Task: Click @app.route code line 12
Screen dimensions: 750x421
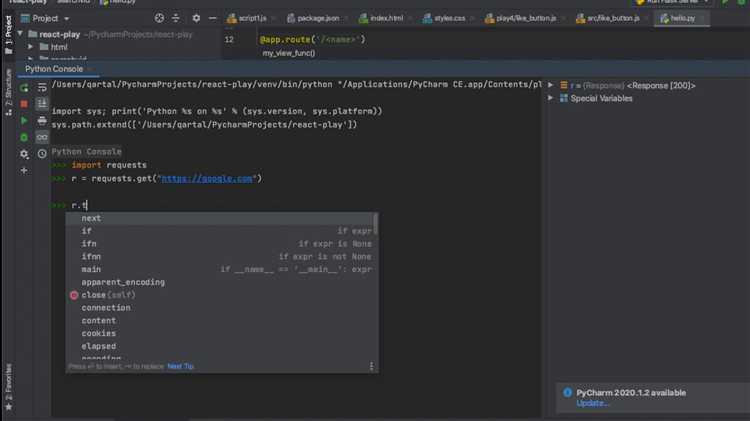Action: [x=312, y=40]
